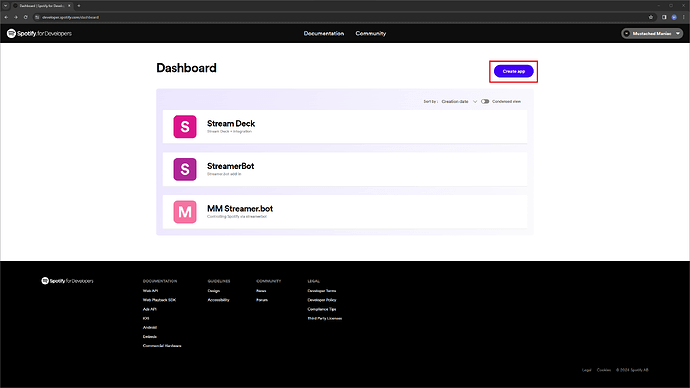Click the purple StreamerBot app icon
Screen dimensions: 690x388
(185, 169)
